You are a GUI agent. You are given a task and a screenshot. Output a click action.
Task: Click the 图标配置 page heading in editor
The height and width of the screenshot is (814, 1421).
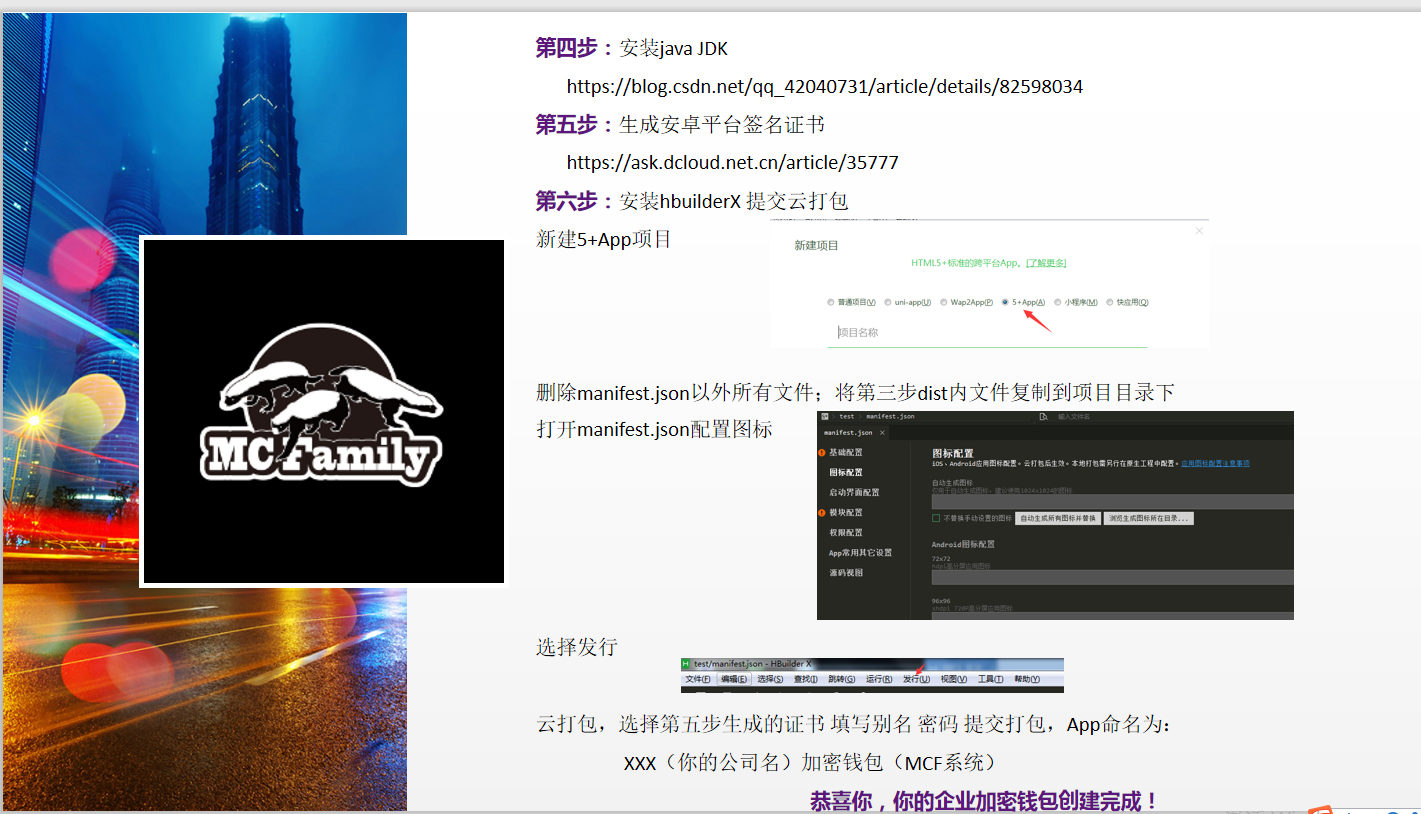pyautogui.click(x=953, y=453)
